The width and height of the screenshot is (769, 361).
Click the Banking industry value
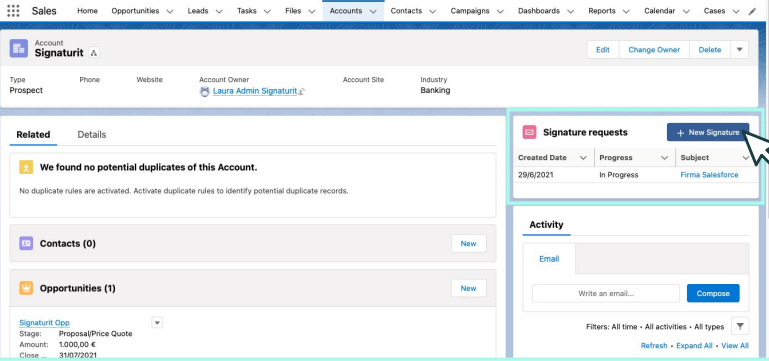click(435, 90)
